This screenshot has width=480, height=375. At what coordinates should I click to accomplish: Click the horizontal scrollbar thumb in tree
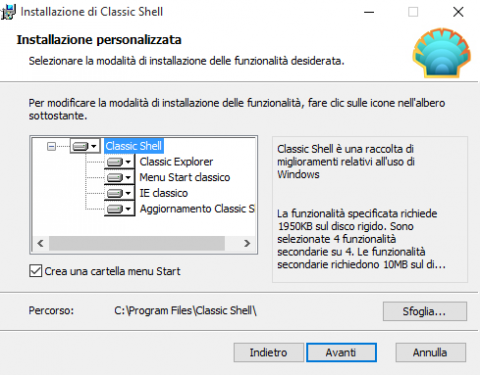pos(137,243)
